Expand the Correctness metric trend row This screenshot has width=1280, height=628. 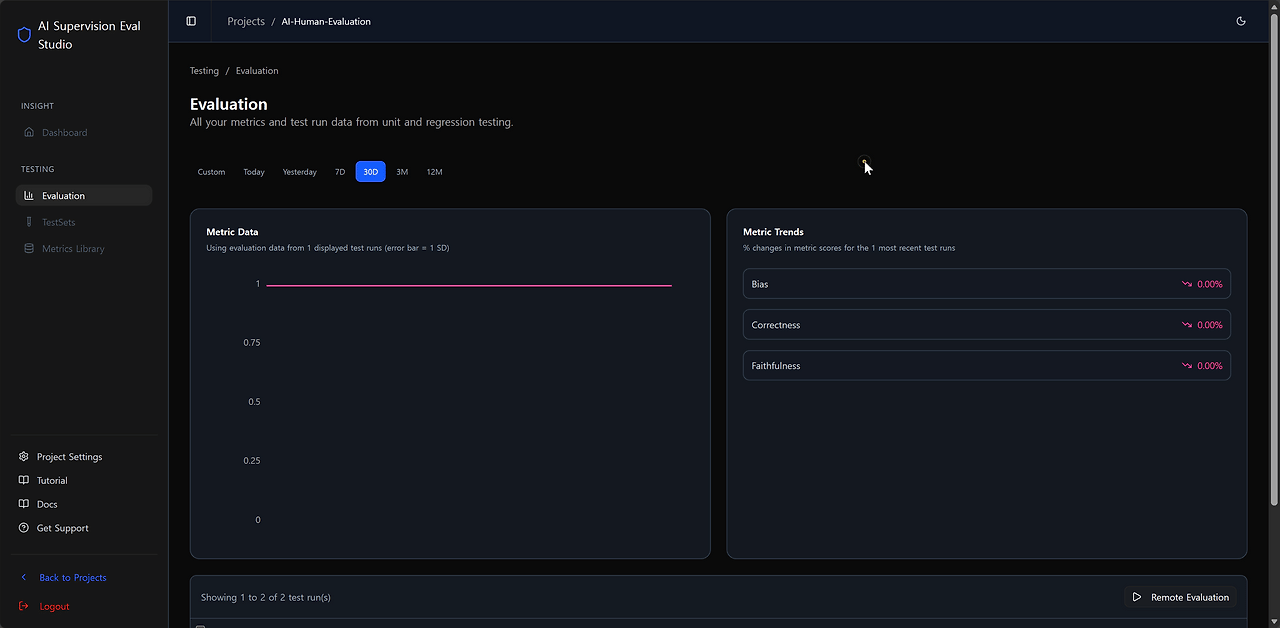[986, 324]
